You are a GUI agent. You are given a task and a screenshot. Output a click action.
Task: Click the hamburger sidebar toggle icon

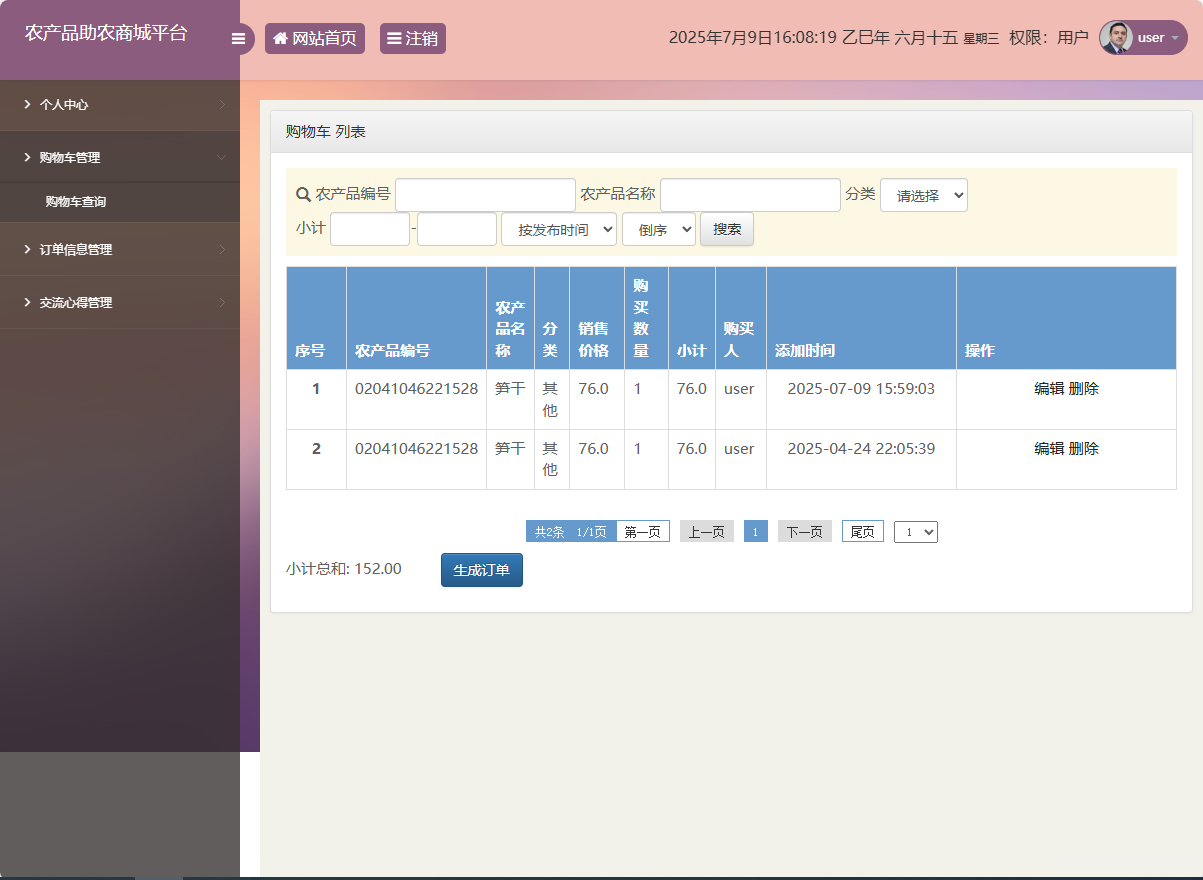238,39
